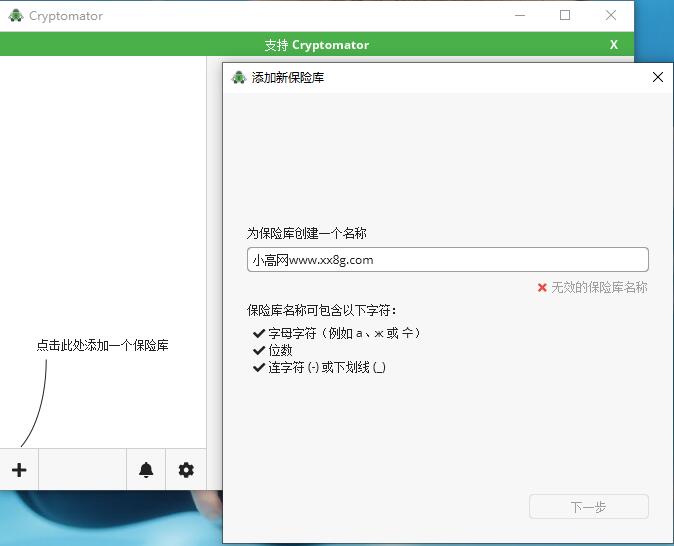The width and height of the screenshot is (674, 546).
Task: Open settings gear icon
Action: point(186,469)
